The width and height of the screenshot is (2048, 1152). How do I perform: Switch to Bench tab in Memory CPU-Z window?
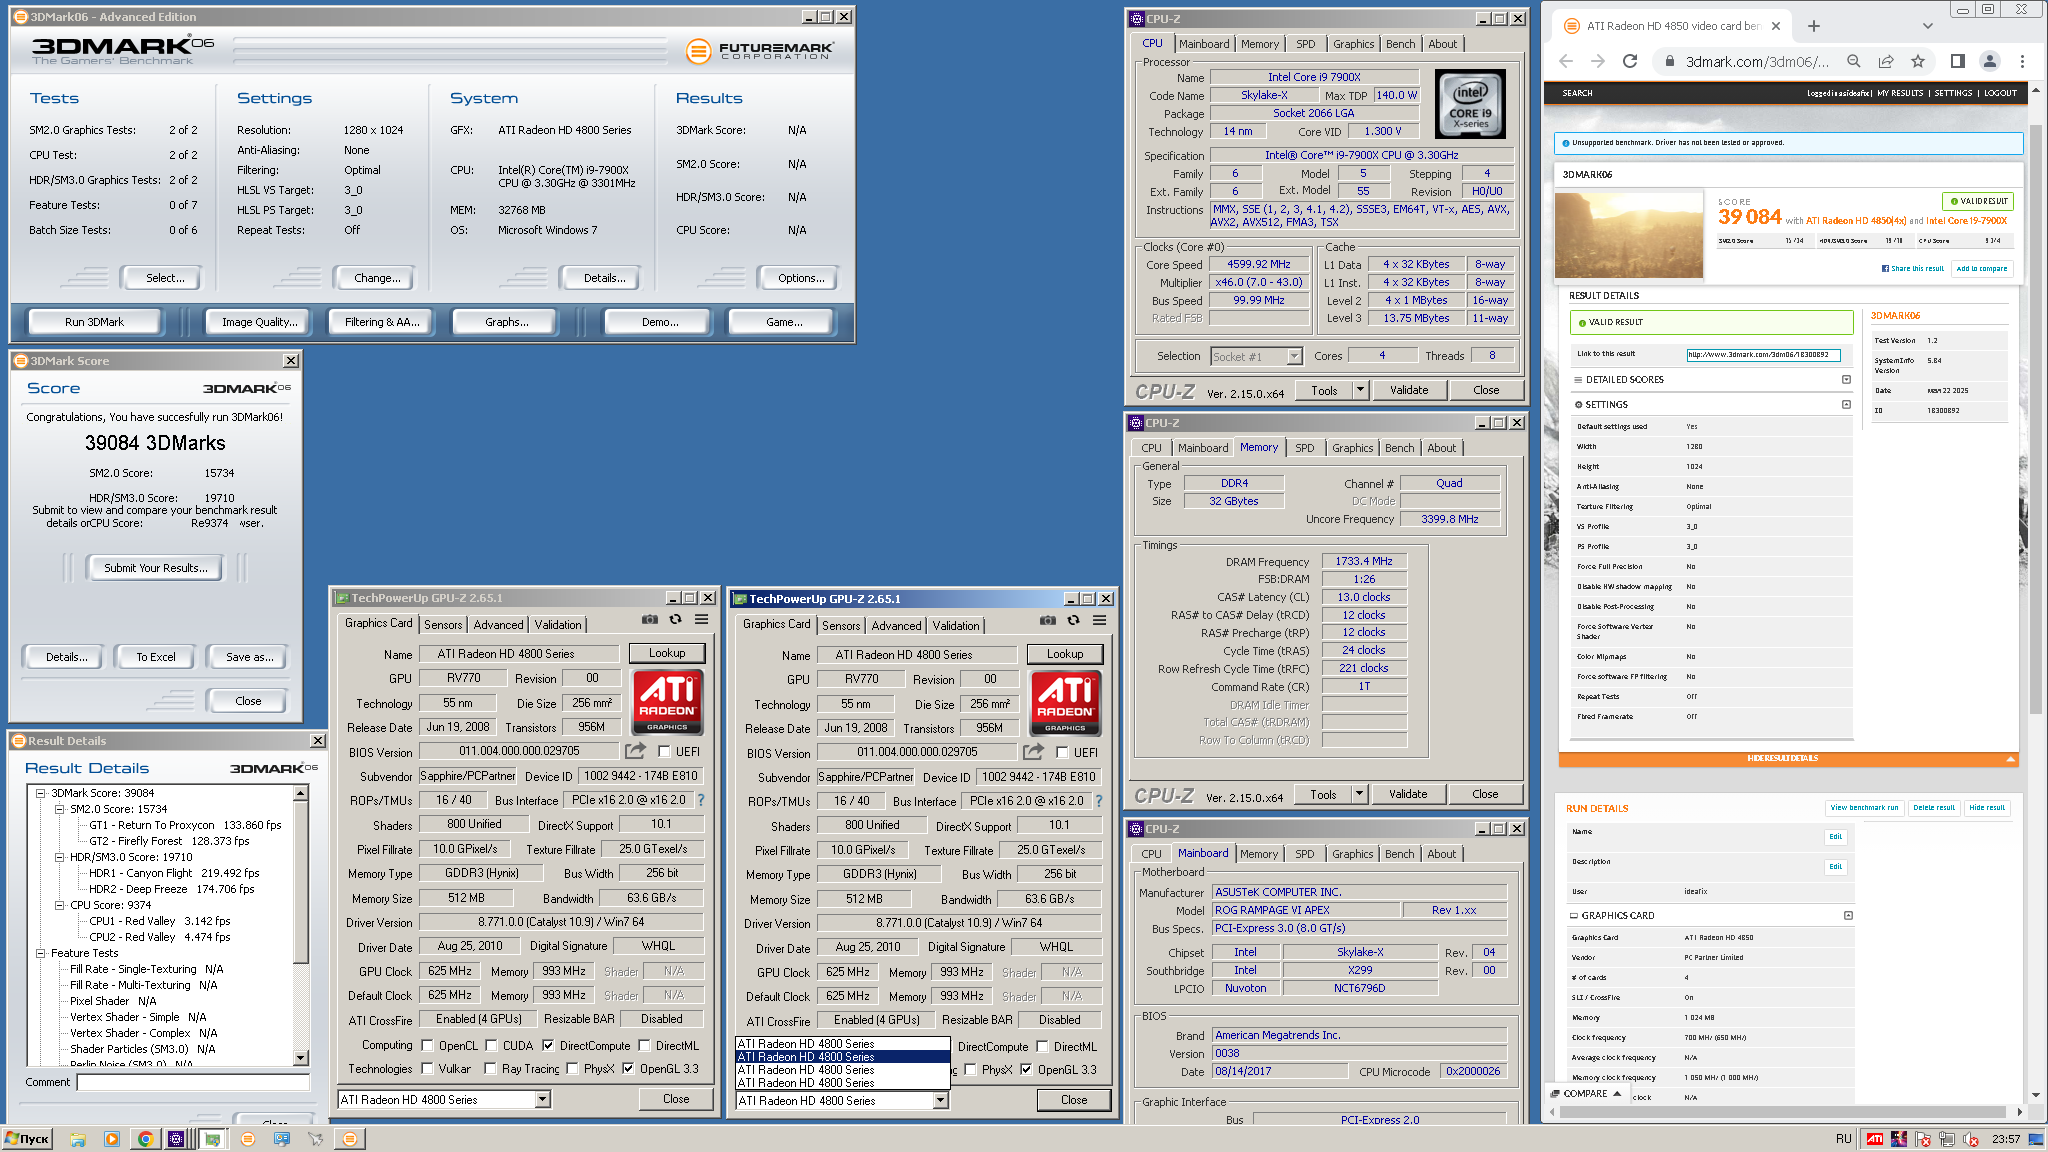pyautogui.click(x=1400, y=448)
